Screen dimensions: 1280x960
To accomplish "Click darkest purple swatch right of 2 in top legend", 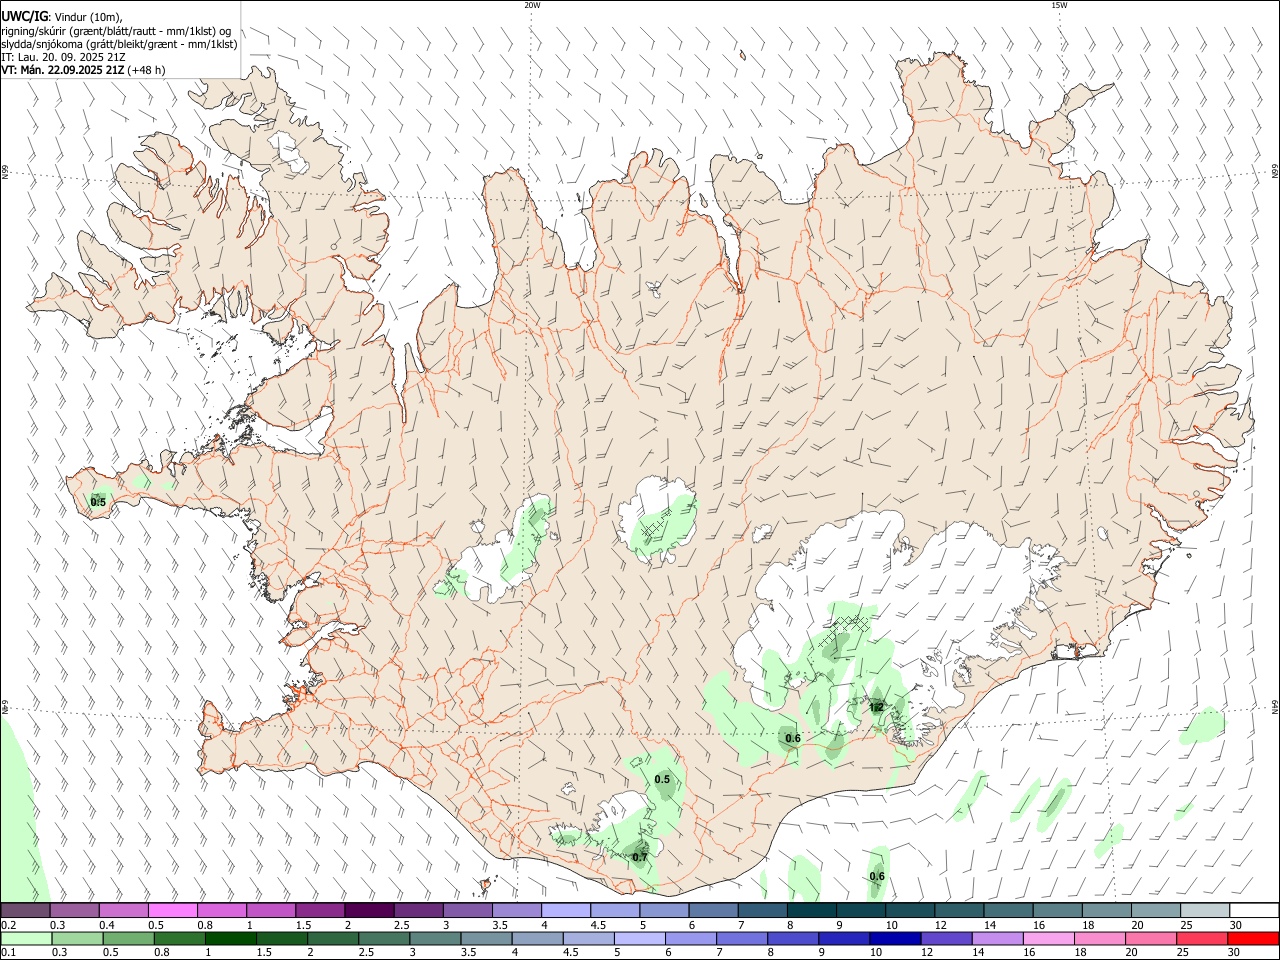I will pyautogui.click(x=369, y=910).
